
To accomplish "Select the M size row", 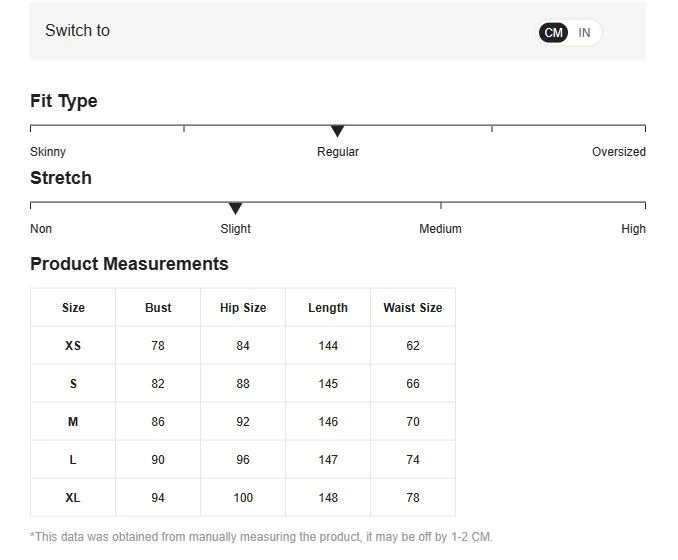I will click(73, 422).
